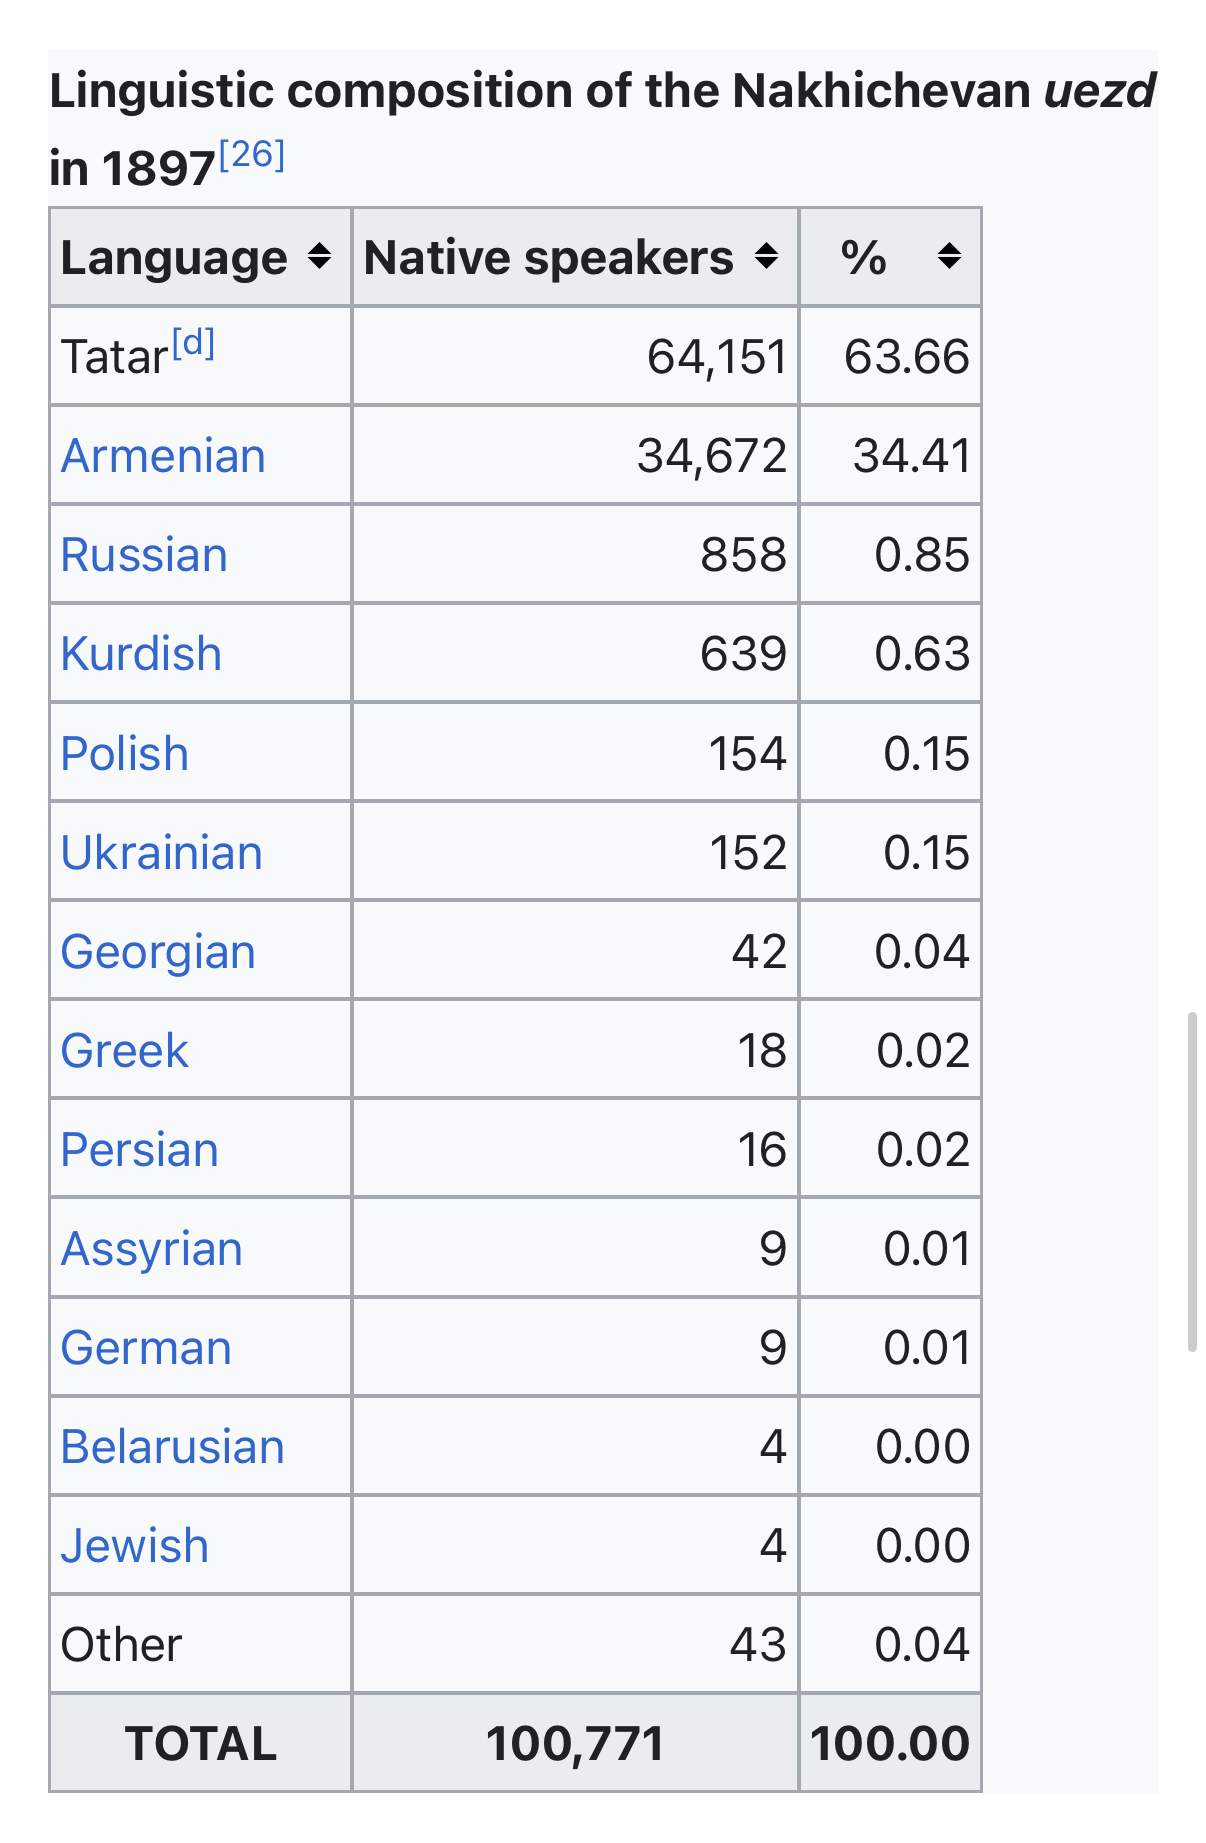Select the TOTAL native speakers cell
The height and width of the screenshot is (1843, 1206).
tap(575, 1743)
